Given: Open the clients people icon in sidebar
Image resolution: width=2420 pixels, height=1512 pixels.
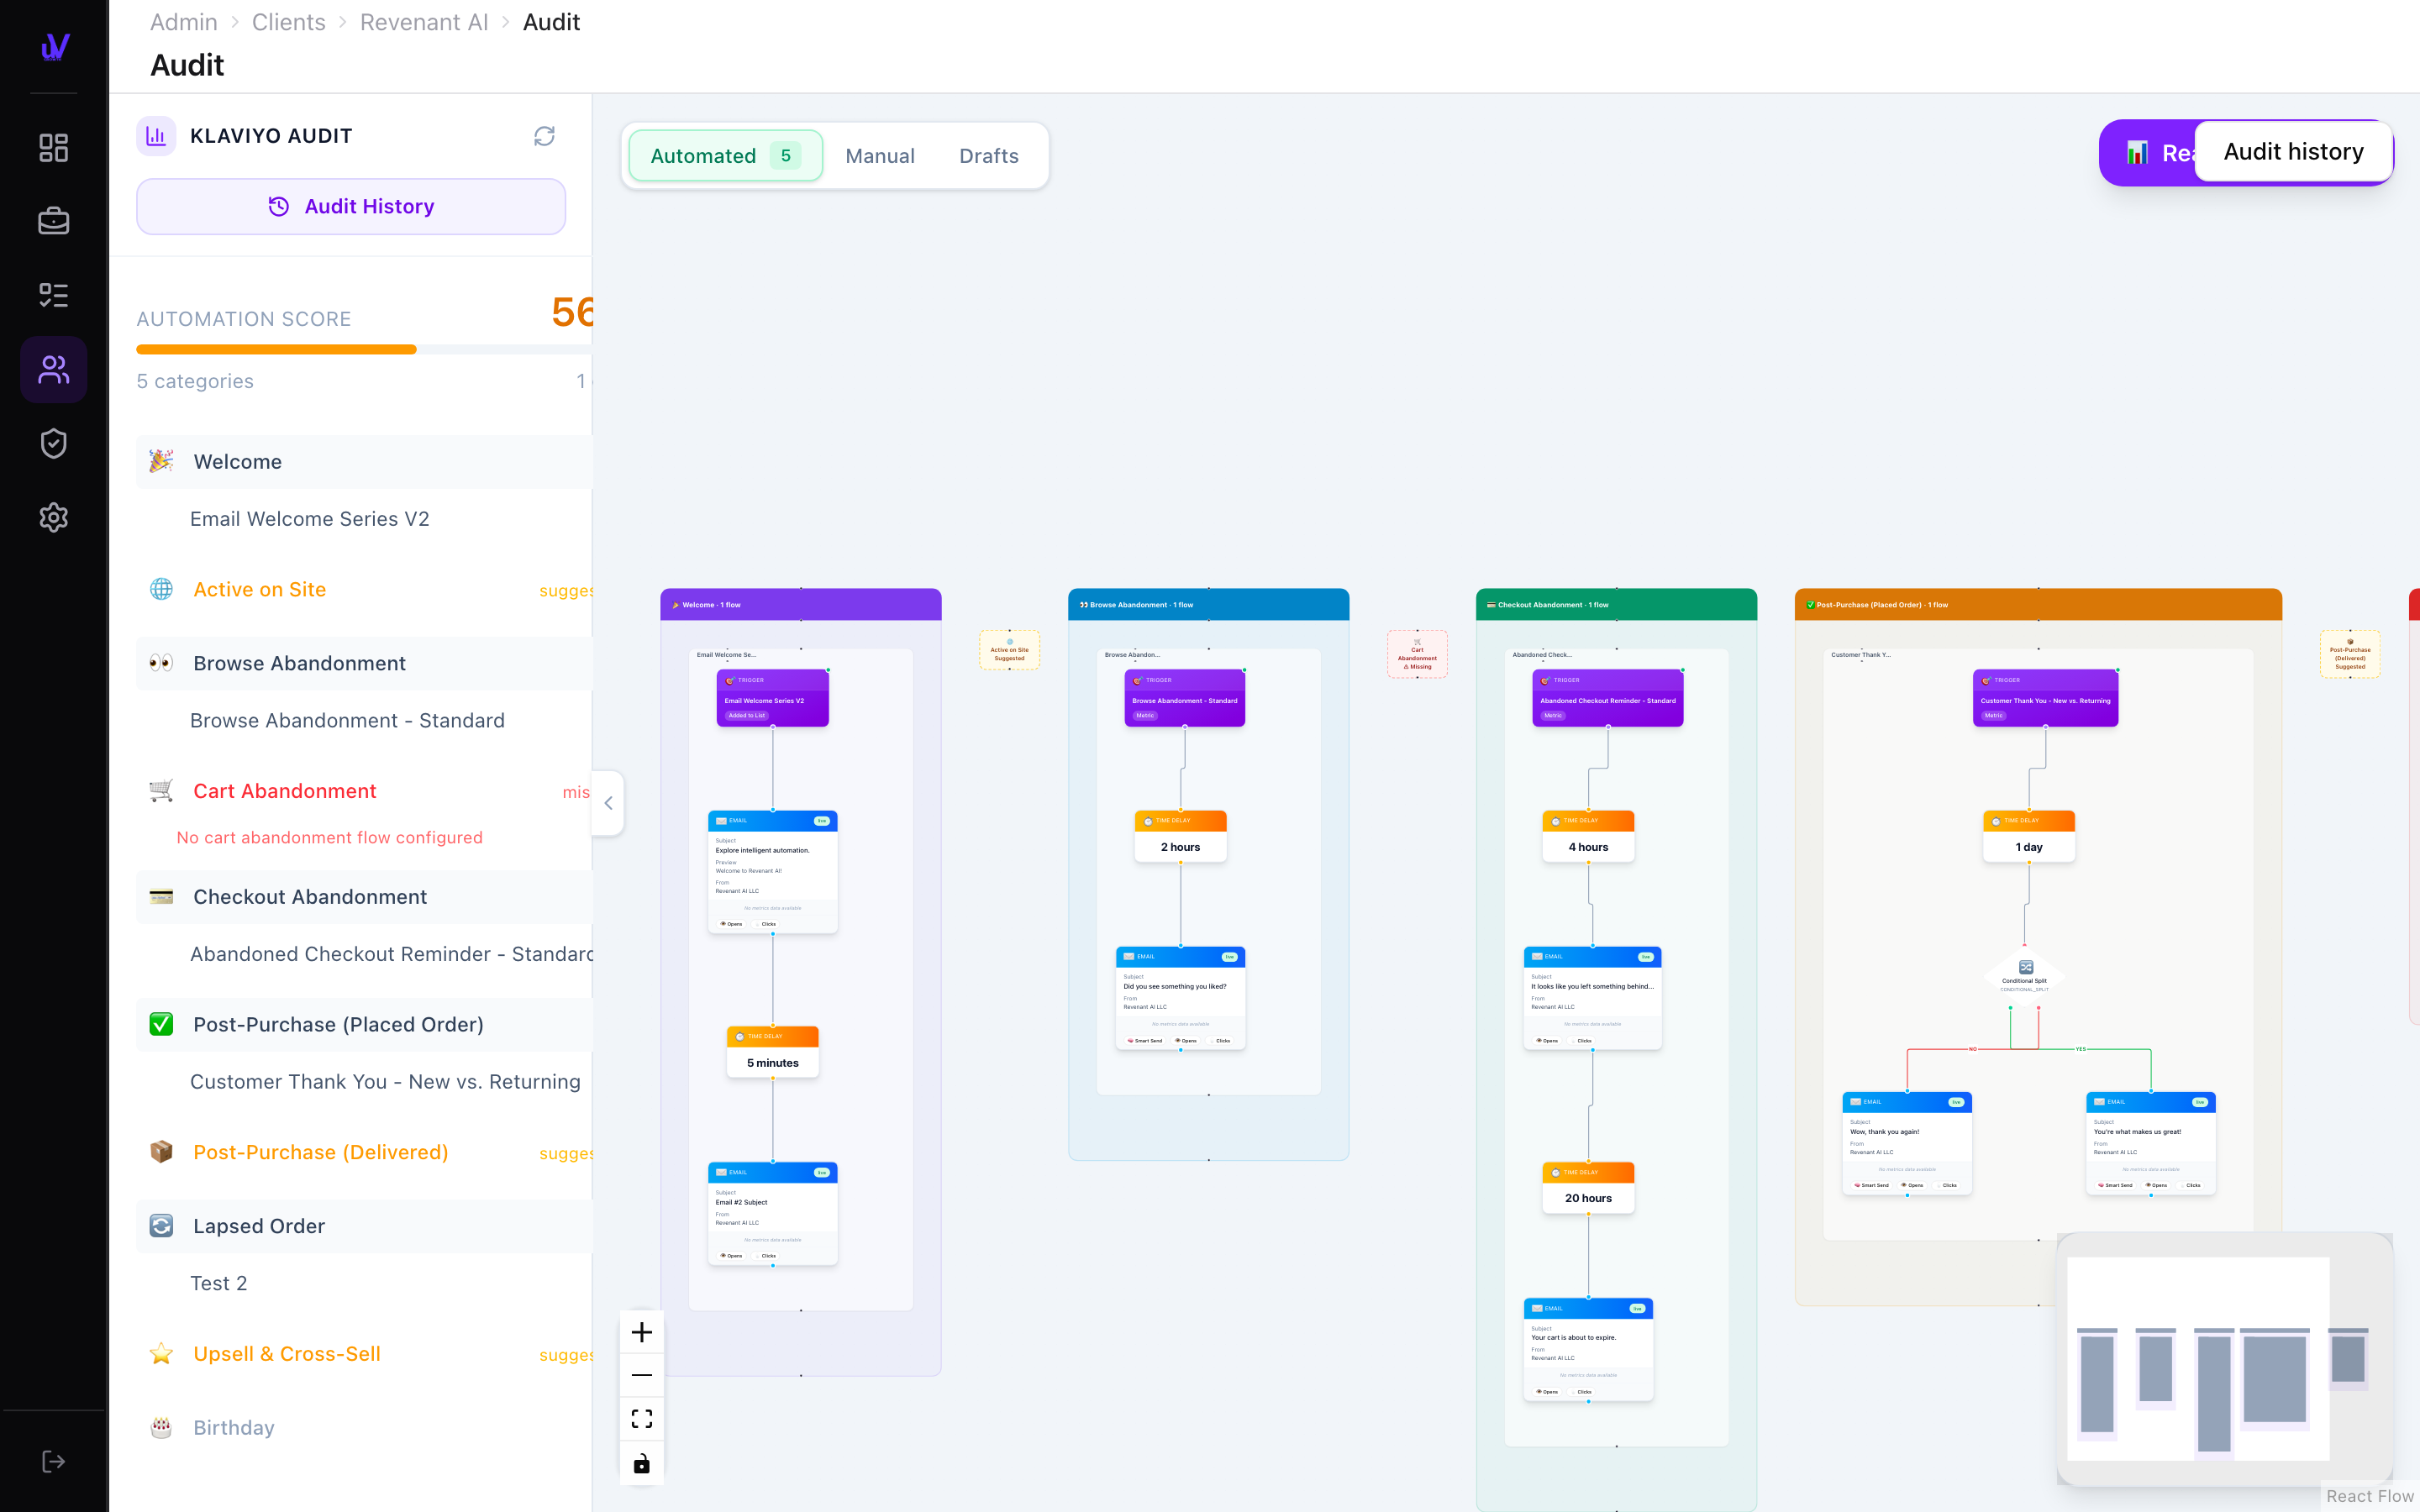Looking at the screenshot, I should pos(53,370).
